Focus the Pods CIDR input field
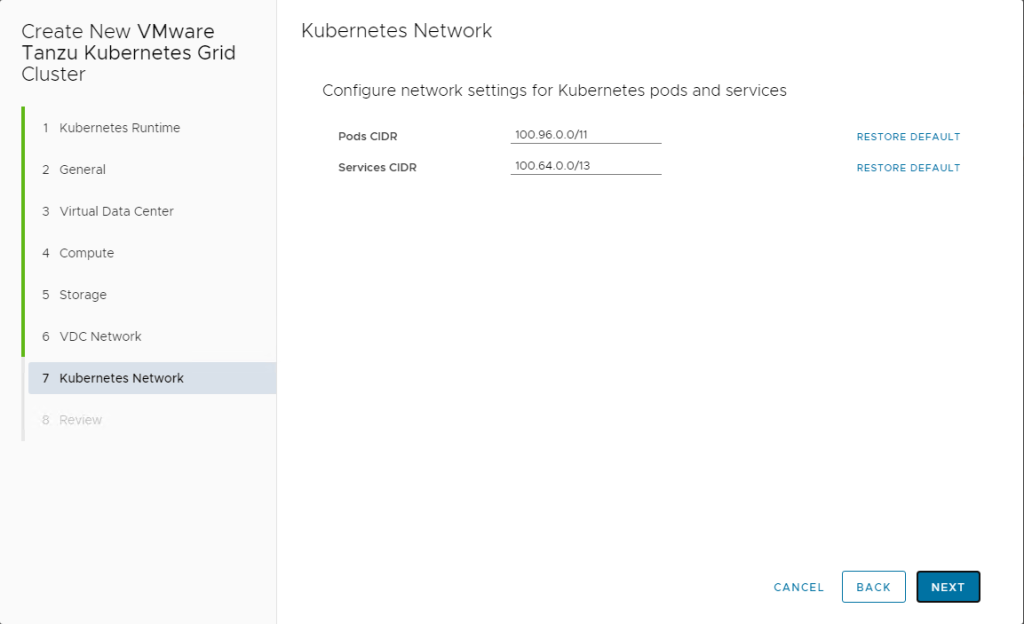 [586, 134]
